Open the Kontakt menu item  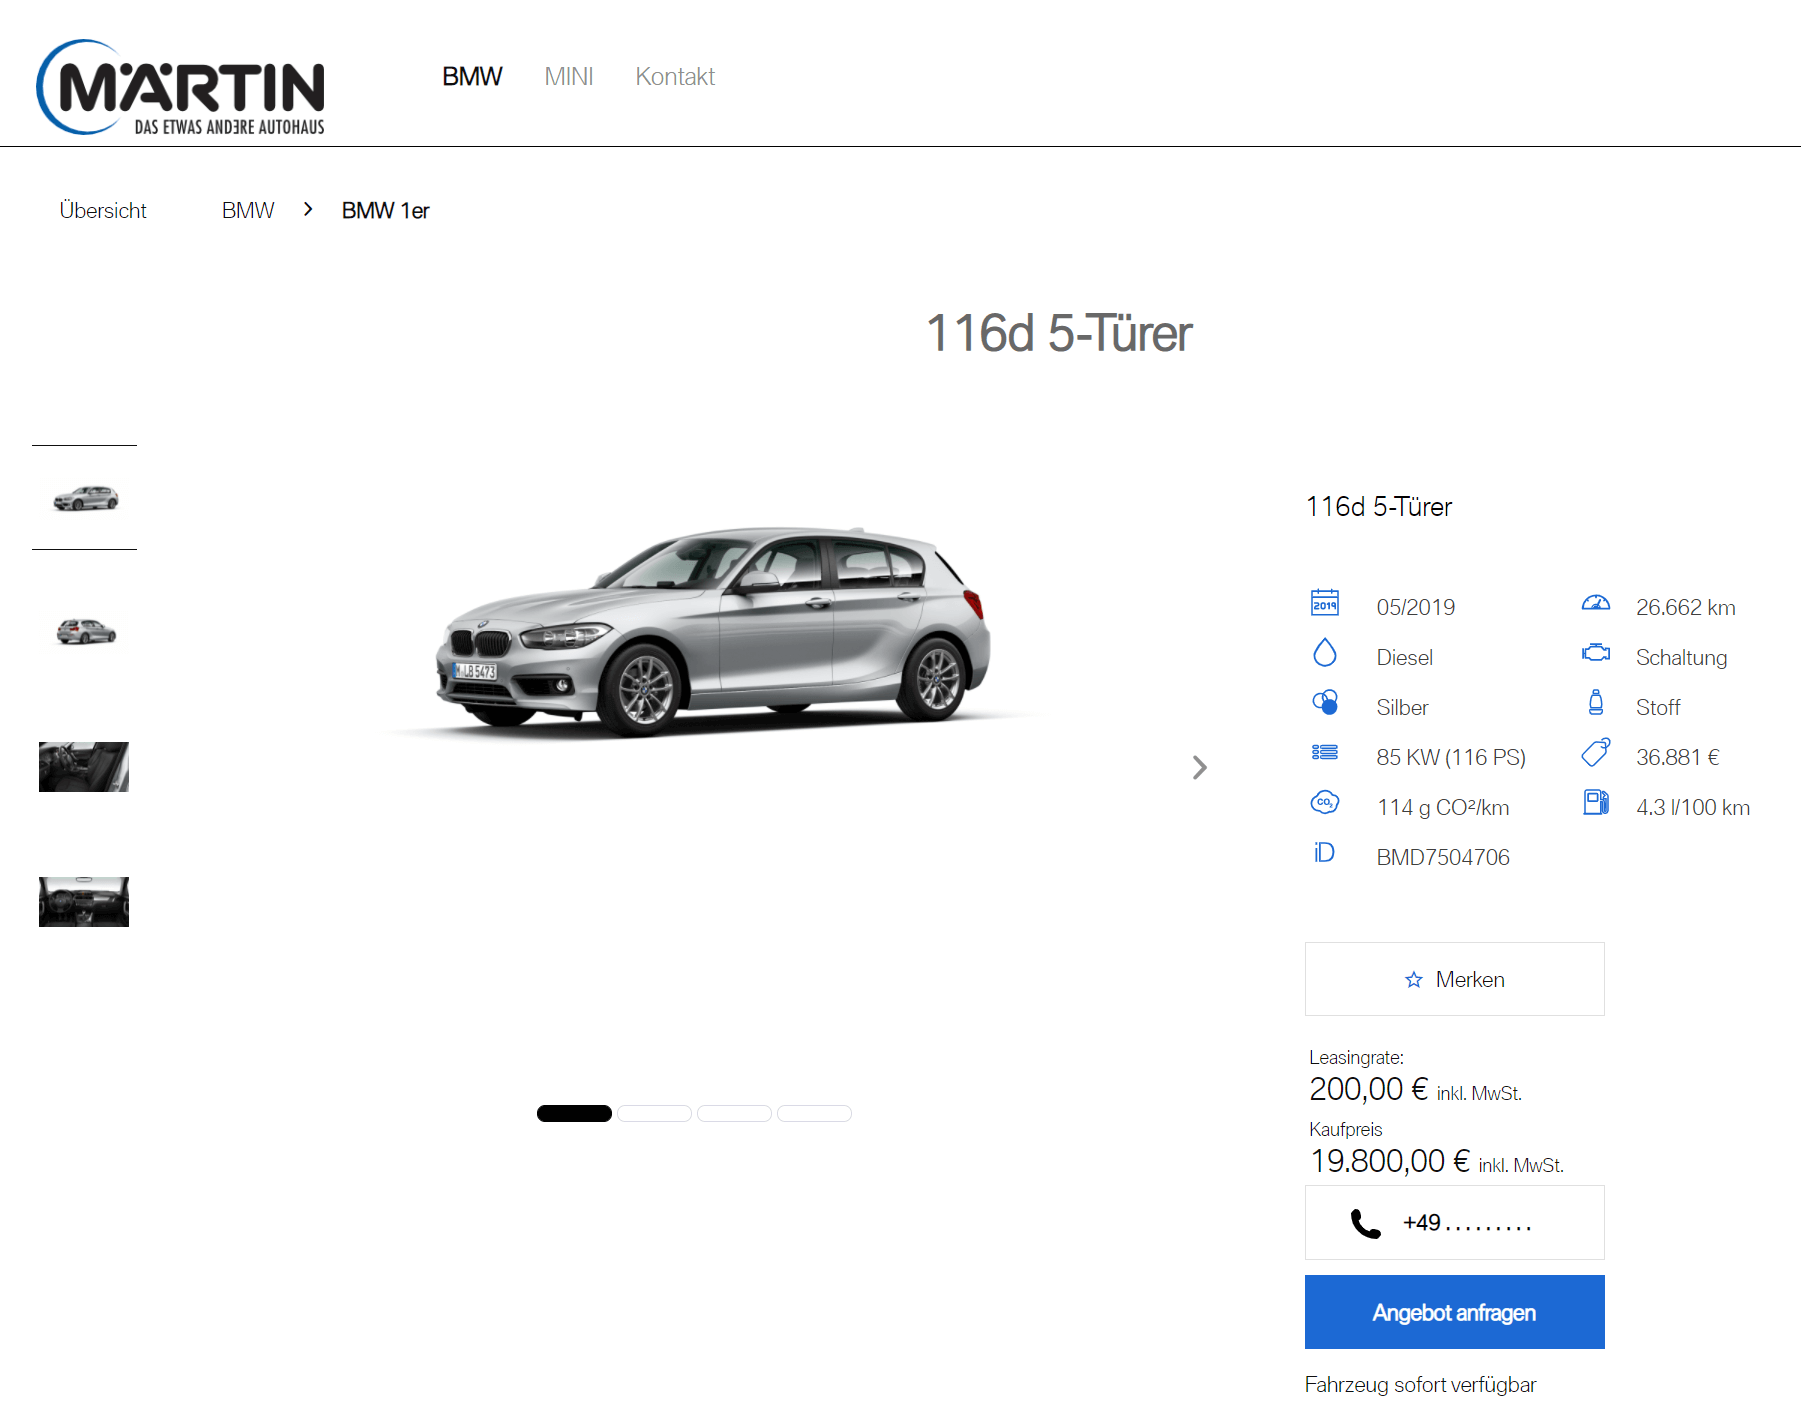[x=675, y=77]
